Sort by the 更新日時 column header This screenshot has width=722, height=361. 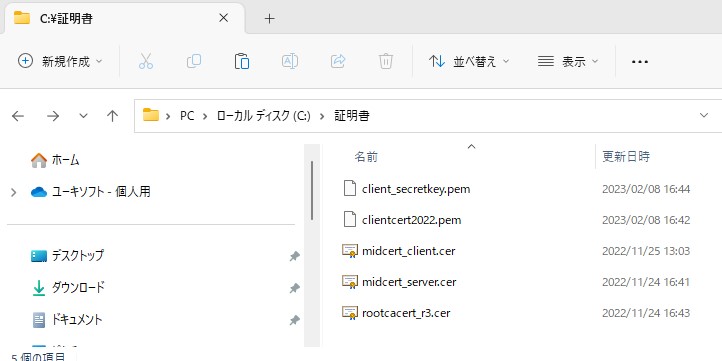click(x=627, y=157)
